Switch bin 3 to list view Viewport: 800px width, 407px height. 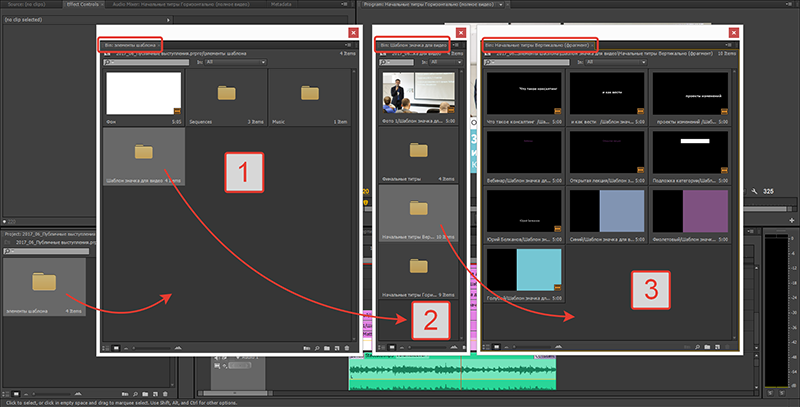485,346
